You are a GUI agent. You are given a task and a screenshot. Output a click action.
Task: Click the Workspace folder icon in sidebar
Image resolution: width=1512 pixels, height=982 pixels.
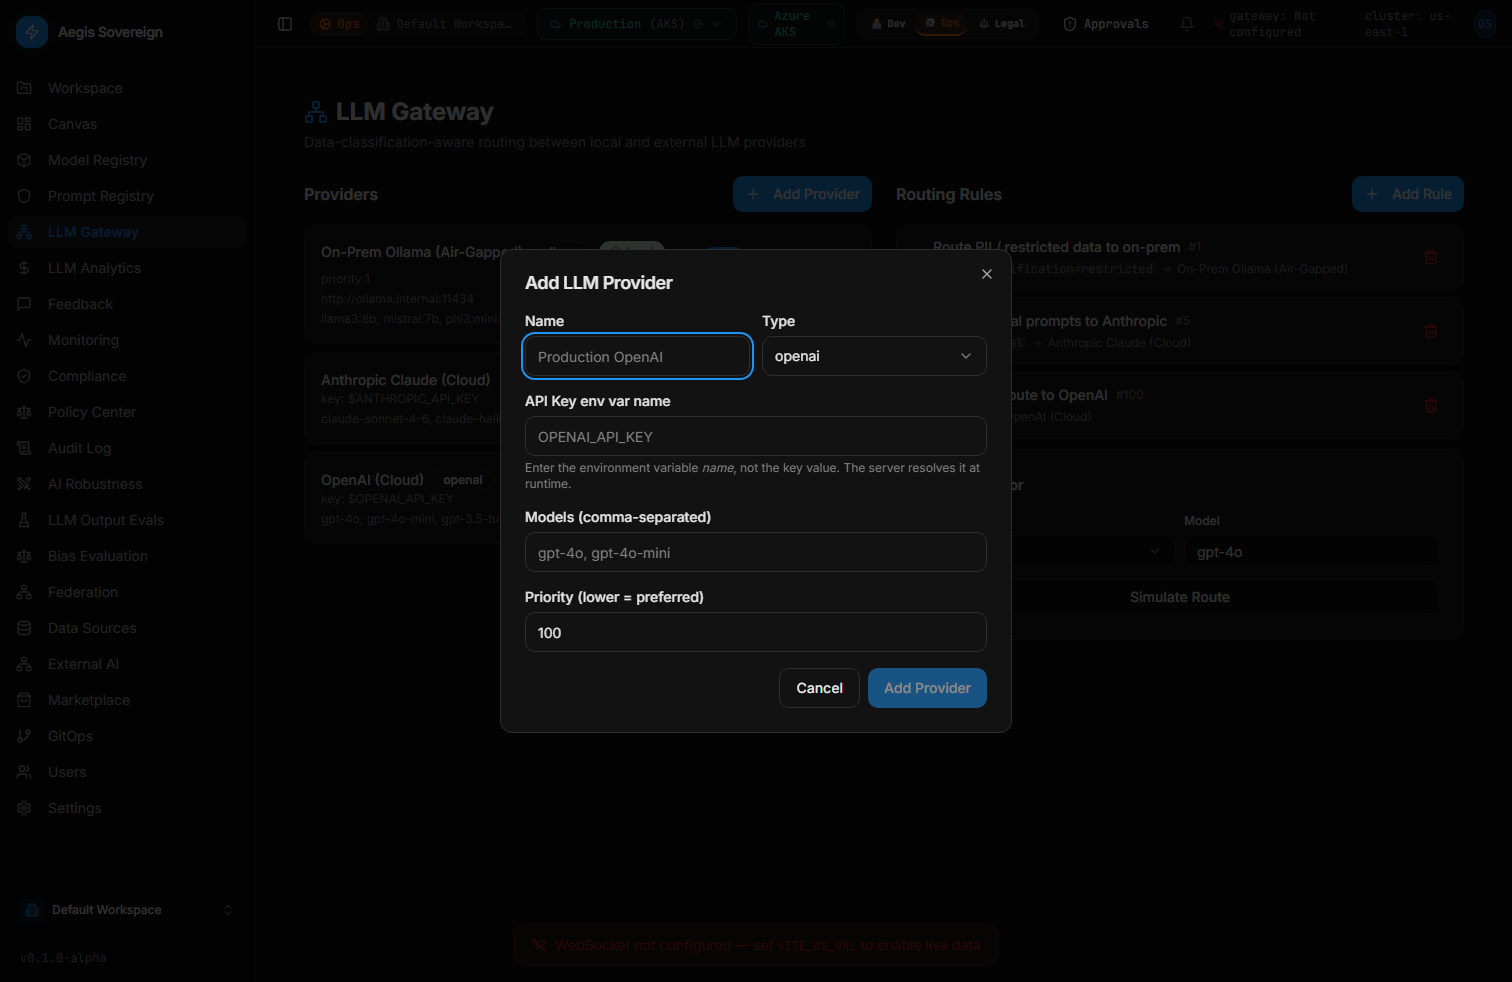pyautogui.click(x=24, y=88)
